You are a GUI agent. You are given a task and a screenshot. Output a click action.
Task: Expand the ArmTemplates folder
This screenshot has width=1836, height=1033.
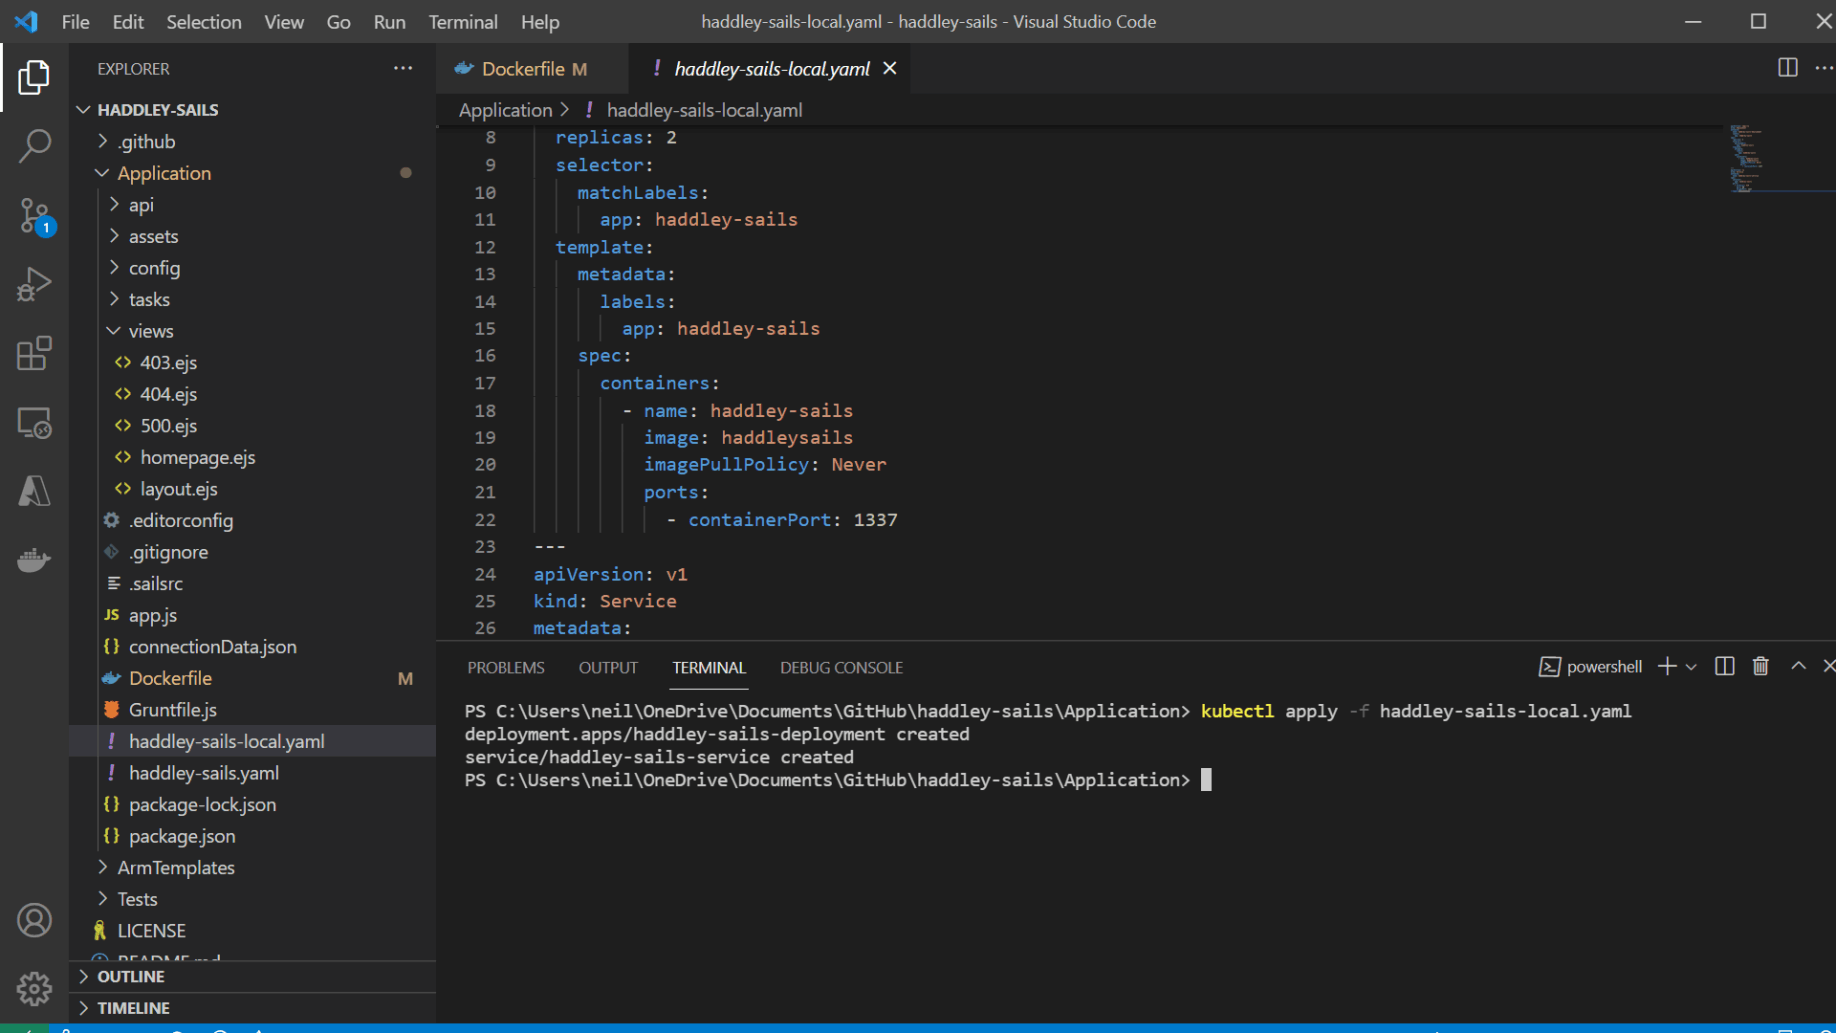175,868
